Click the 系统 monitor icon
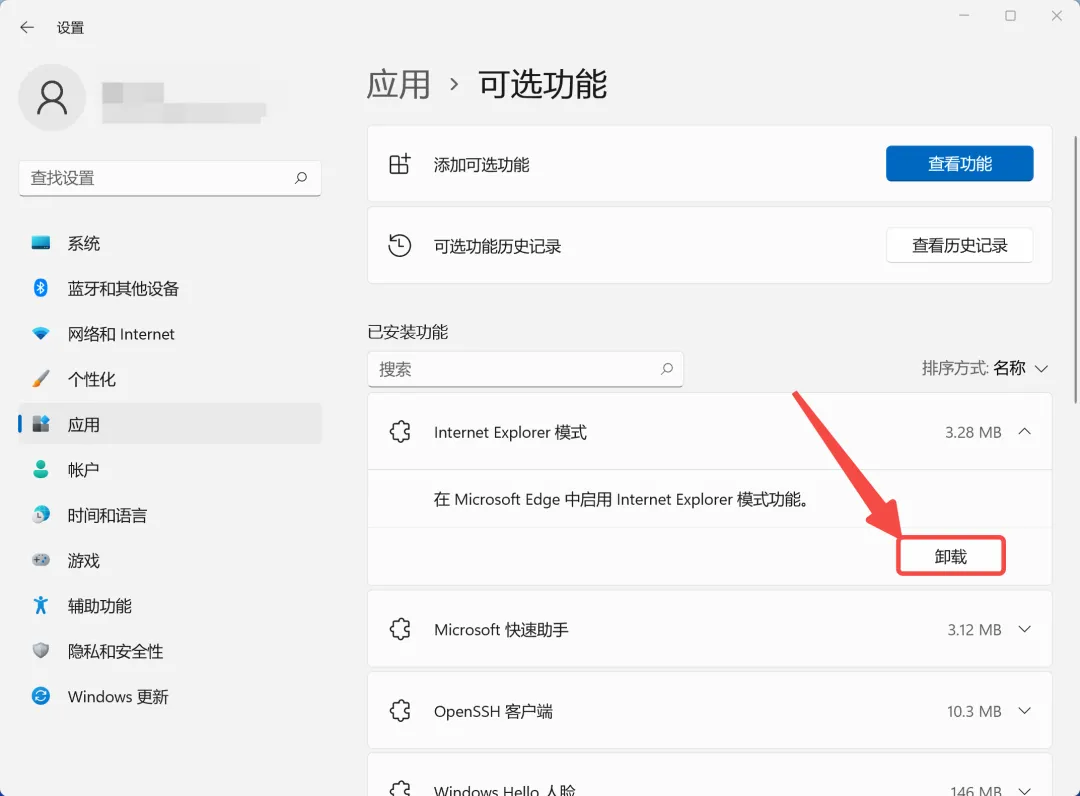The image size is (1080, 796). pyautogui.click(x=41, y=243)
